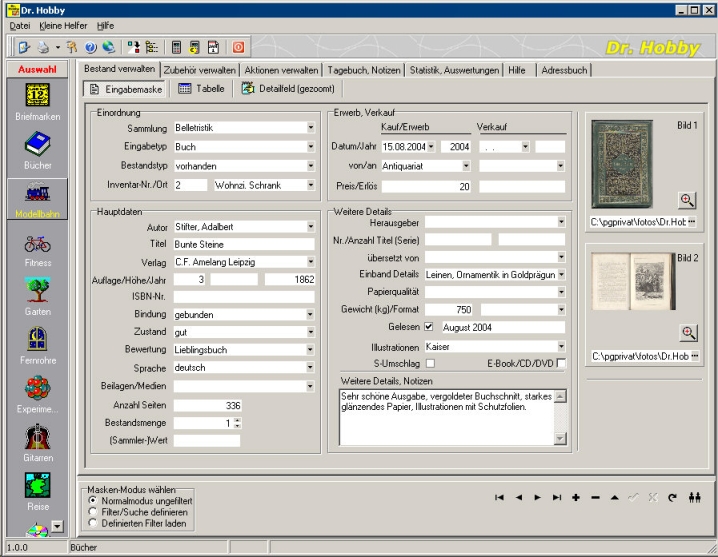Zoom Bild 1 with magnifier icon
The height and width of the screenshot is (557, 718).
[x=688, y=200]
